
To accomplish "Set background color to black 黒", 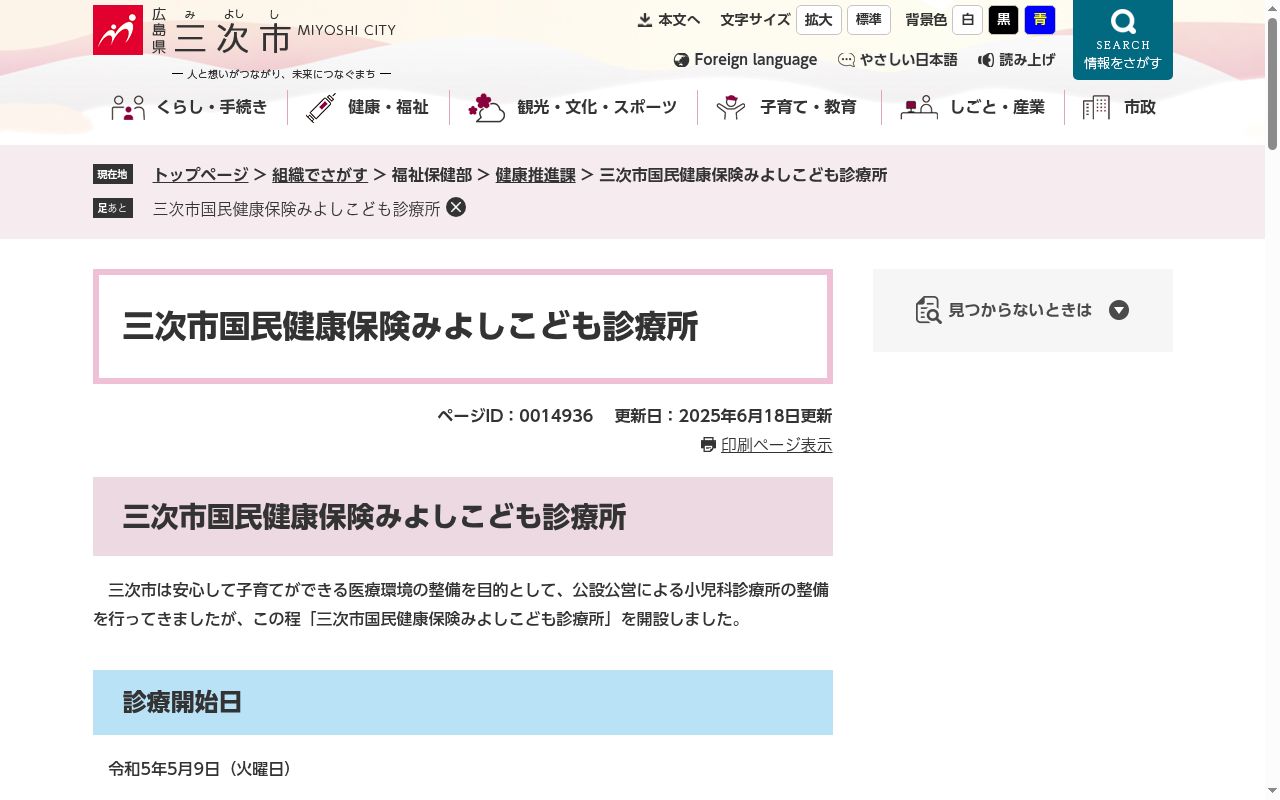I will [1003, 20].
